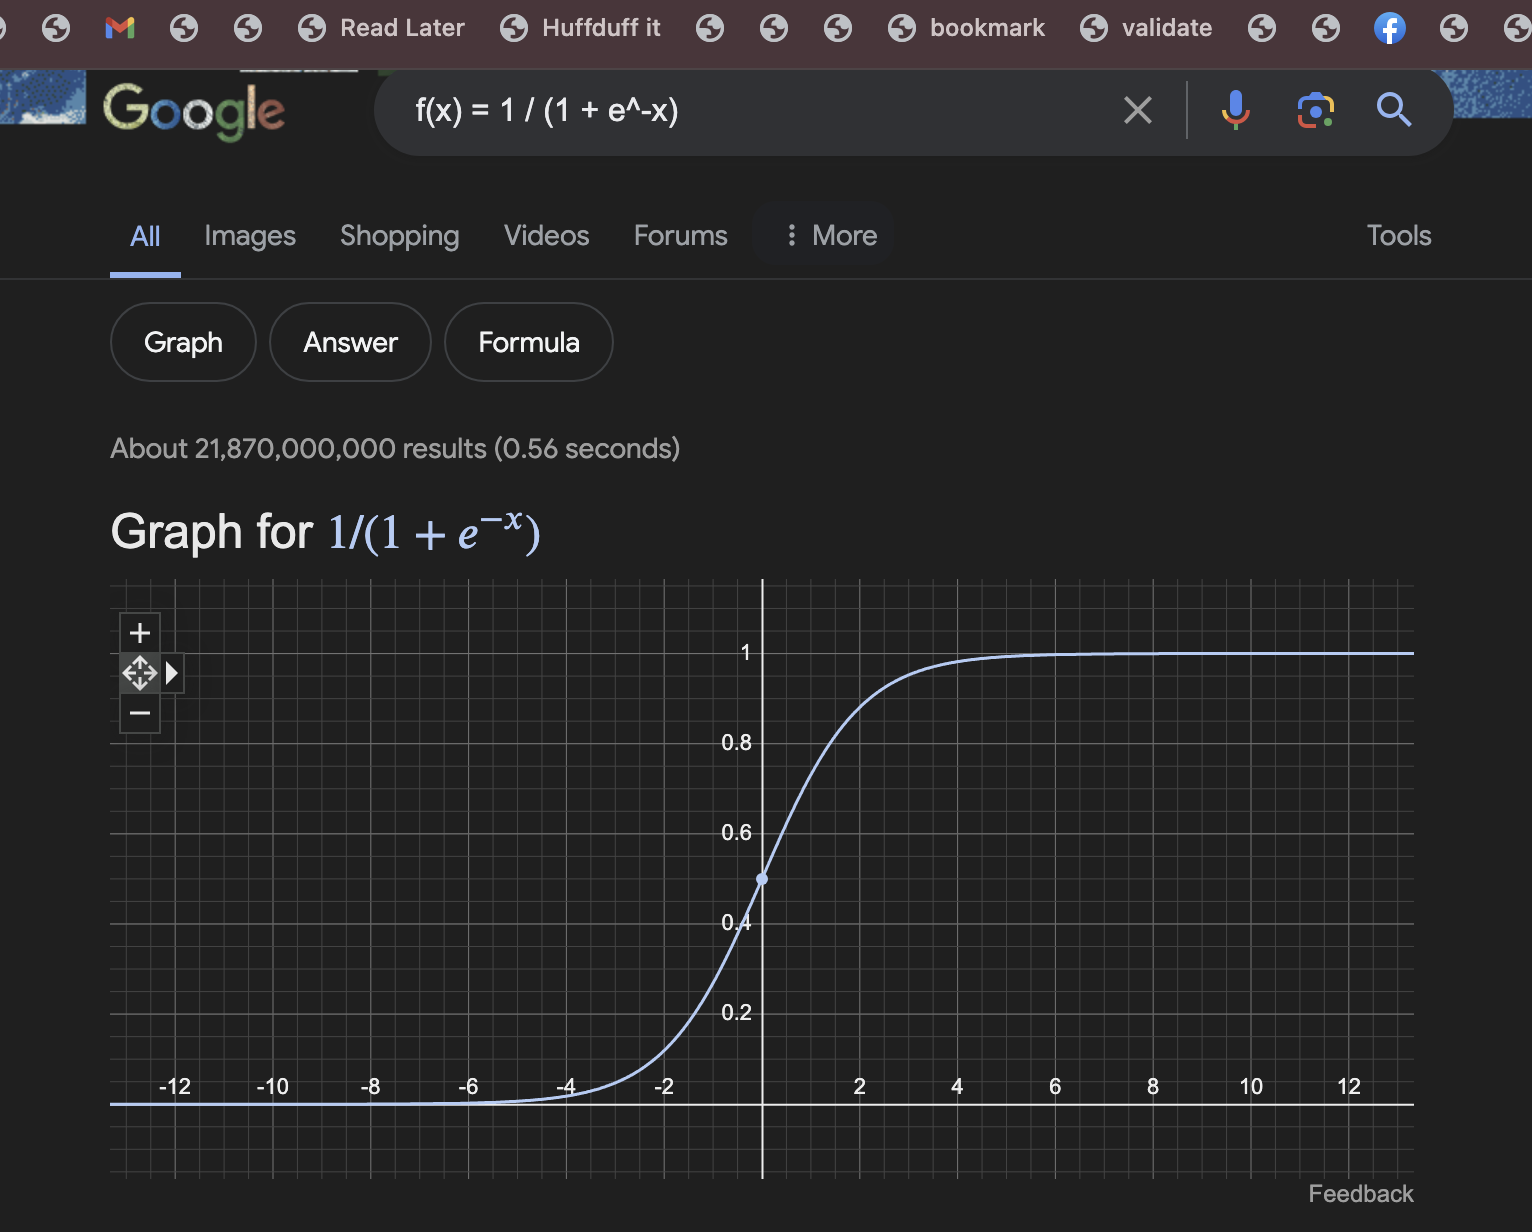
Task: Clear the search box text
Action: click(1138, 110)
